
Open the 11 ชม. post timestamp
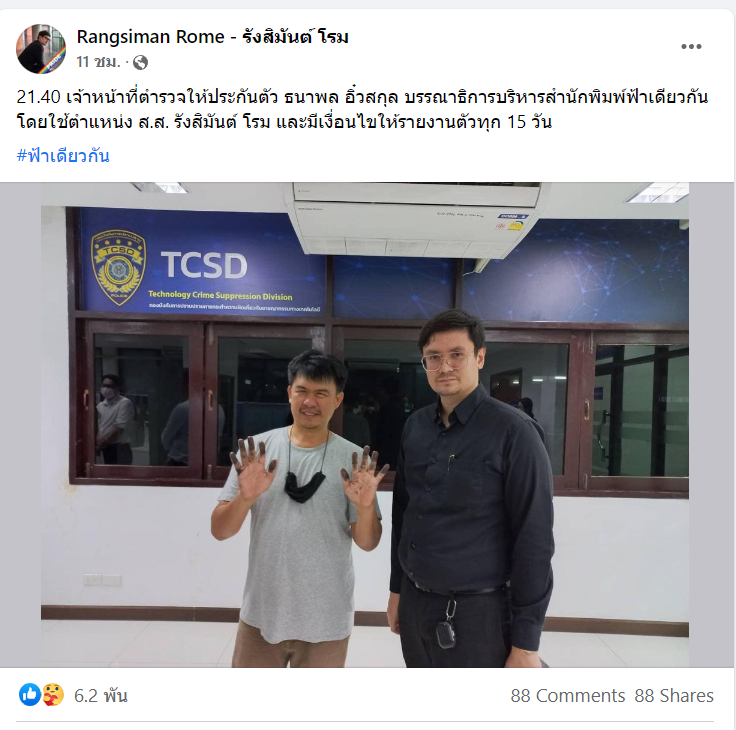point(99,62)
